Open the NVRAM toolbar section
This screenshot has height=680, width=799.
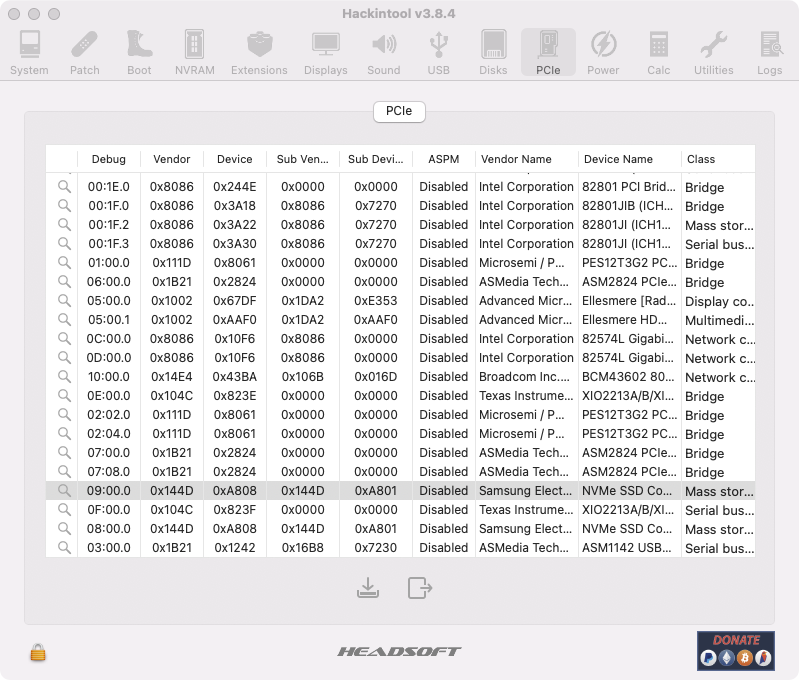pyautogui.click(x=195, y=53)
